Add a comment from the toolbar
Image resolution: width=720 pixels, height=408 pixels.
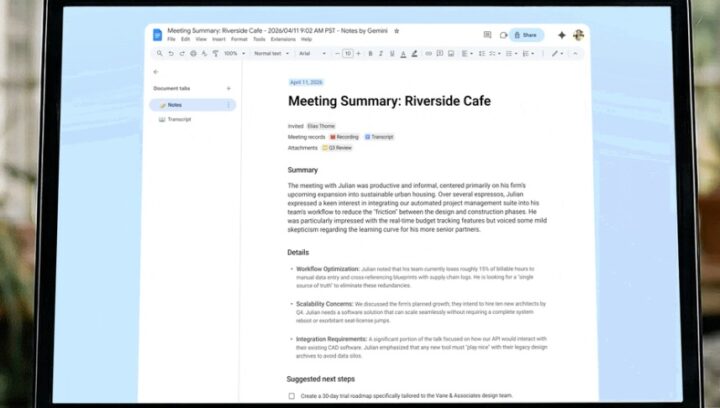439,54
